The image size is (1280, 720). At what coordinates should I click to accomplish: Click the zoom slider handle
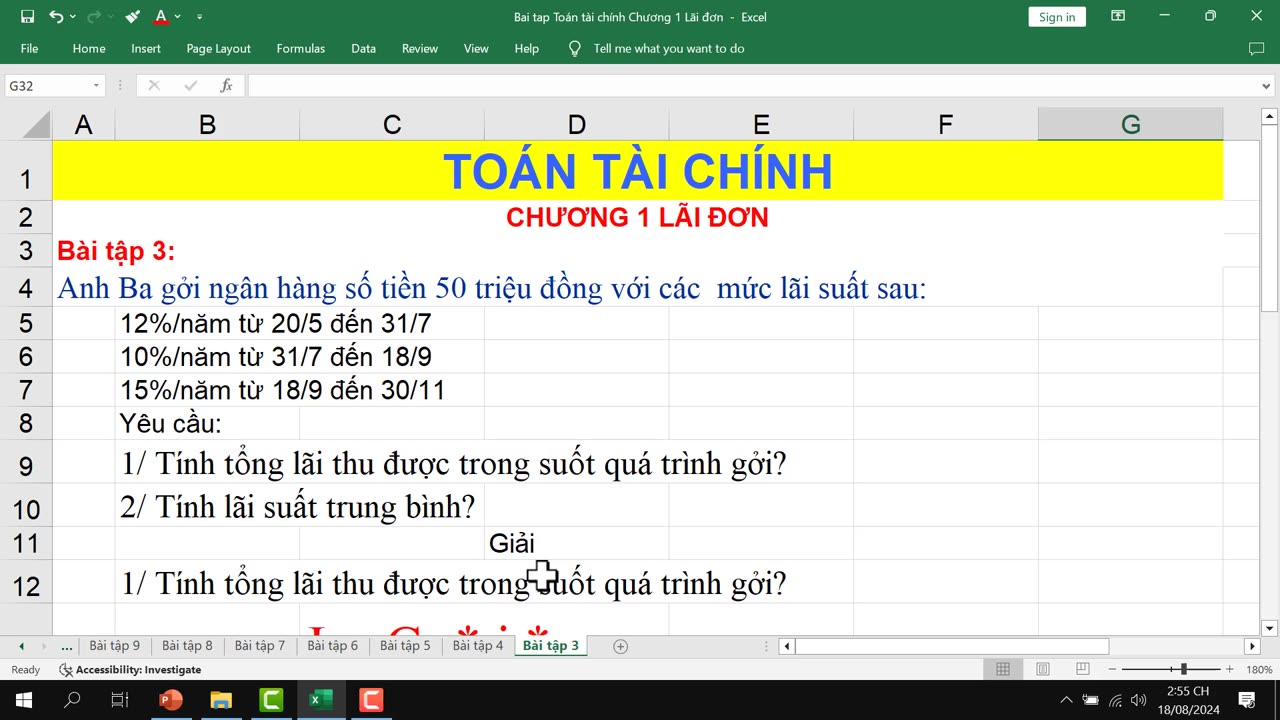coord(1184,669)
